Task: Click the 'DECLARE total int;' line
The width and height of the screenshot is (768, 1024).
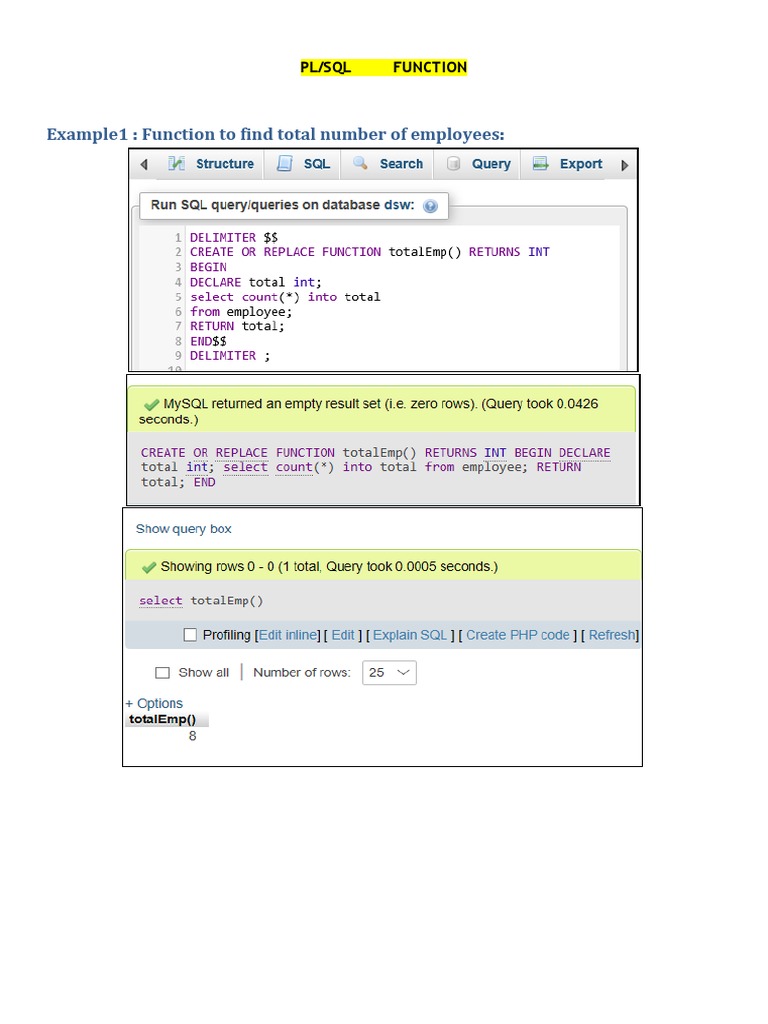Action: pyautogui.click(x=256, y=282)
